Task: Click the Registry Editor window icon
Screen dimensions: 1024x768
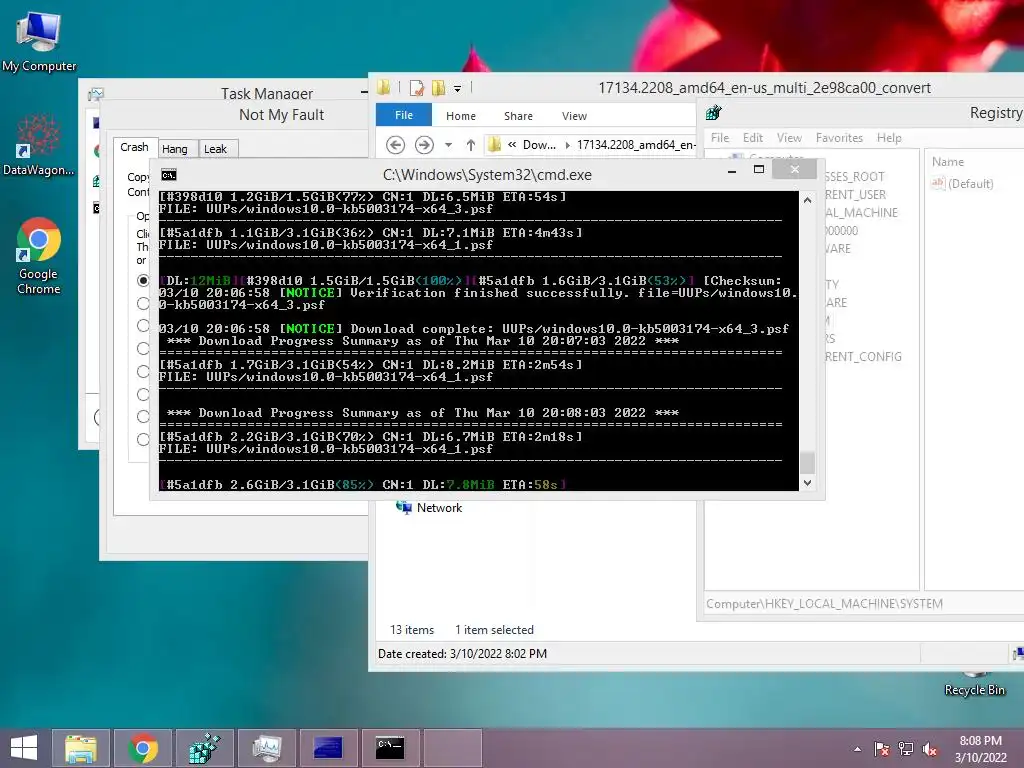Action: (x=714, y=112)
